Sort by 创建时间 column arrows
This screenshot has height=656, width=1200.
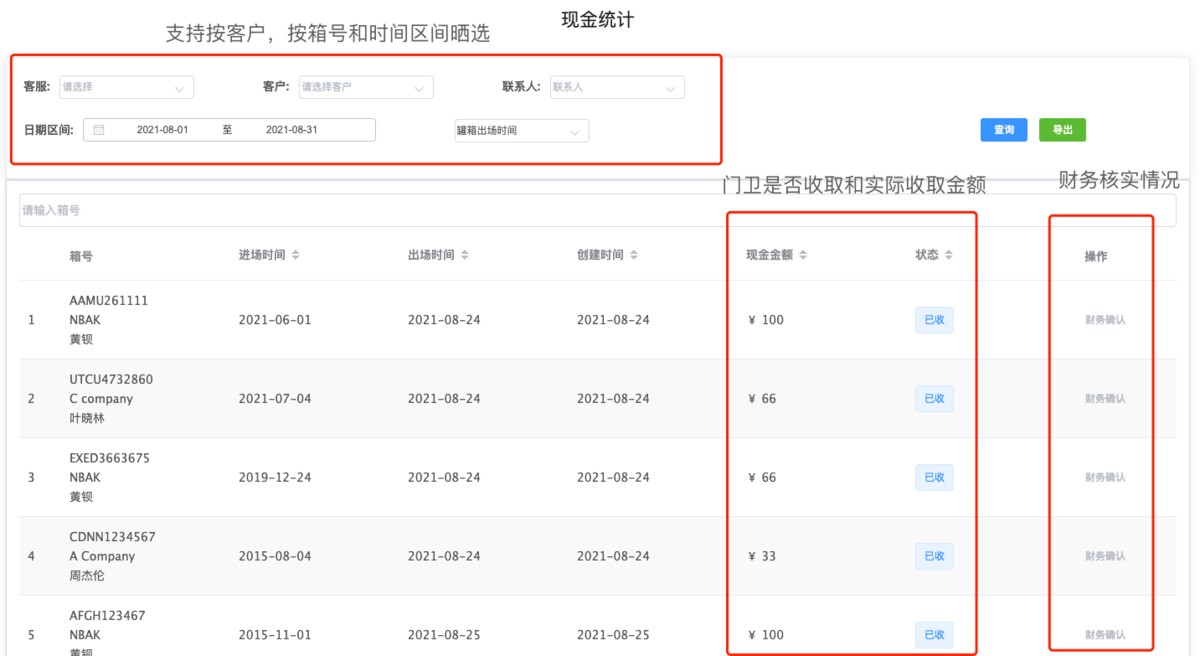tap(633, 255)
